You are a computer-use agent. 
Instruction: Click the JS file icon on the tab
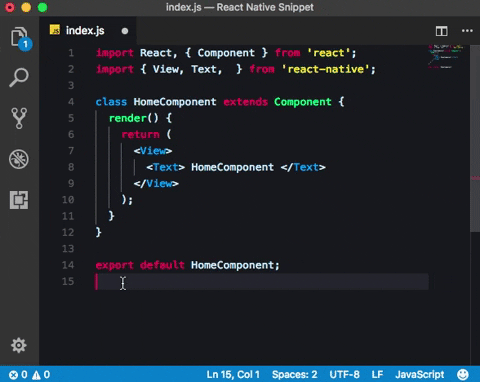click(55, 30)
